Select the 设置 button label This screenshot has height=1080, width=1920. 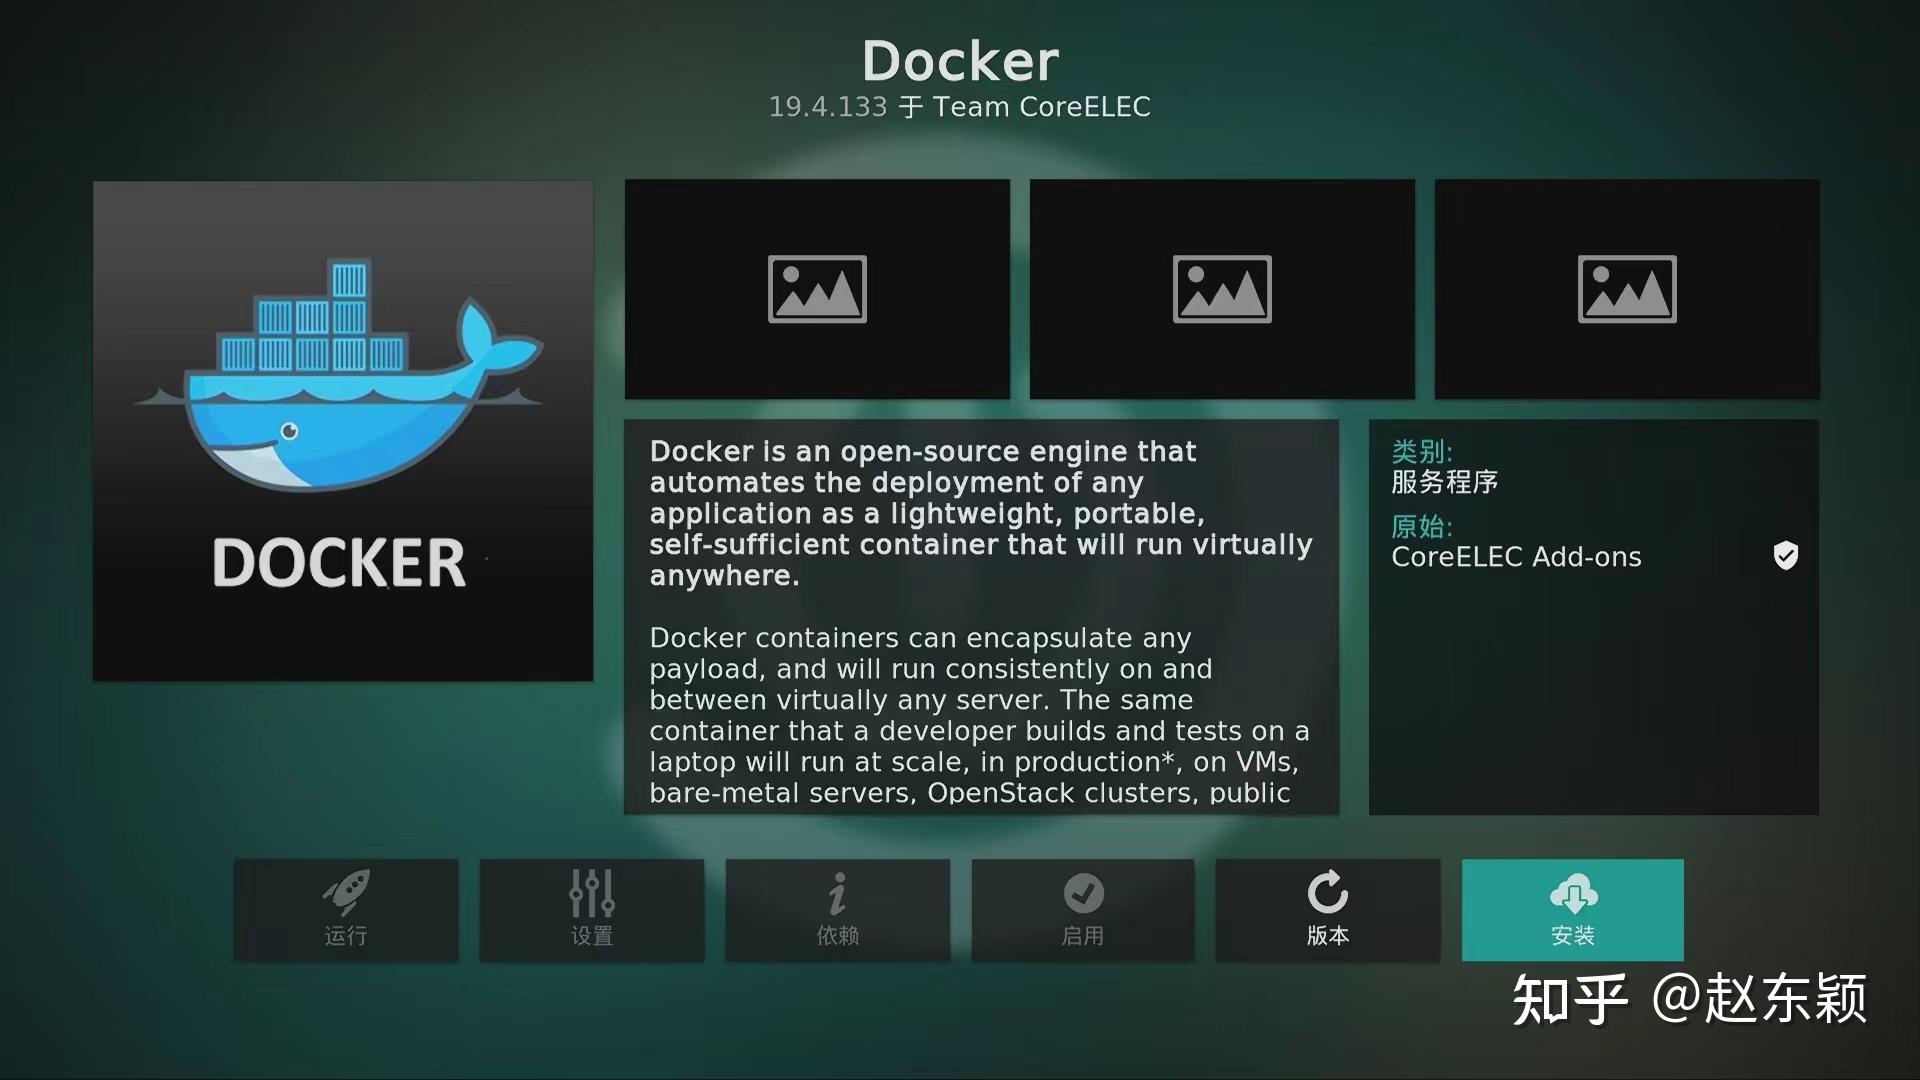[x=592, y=936]
